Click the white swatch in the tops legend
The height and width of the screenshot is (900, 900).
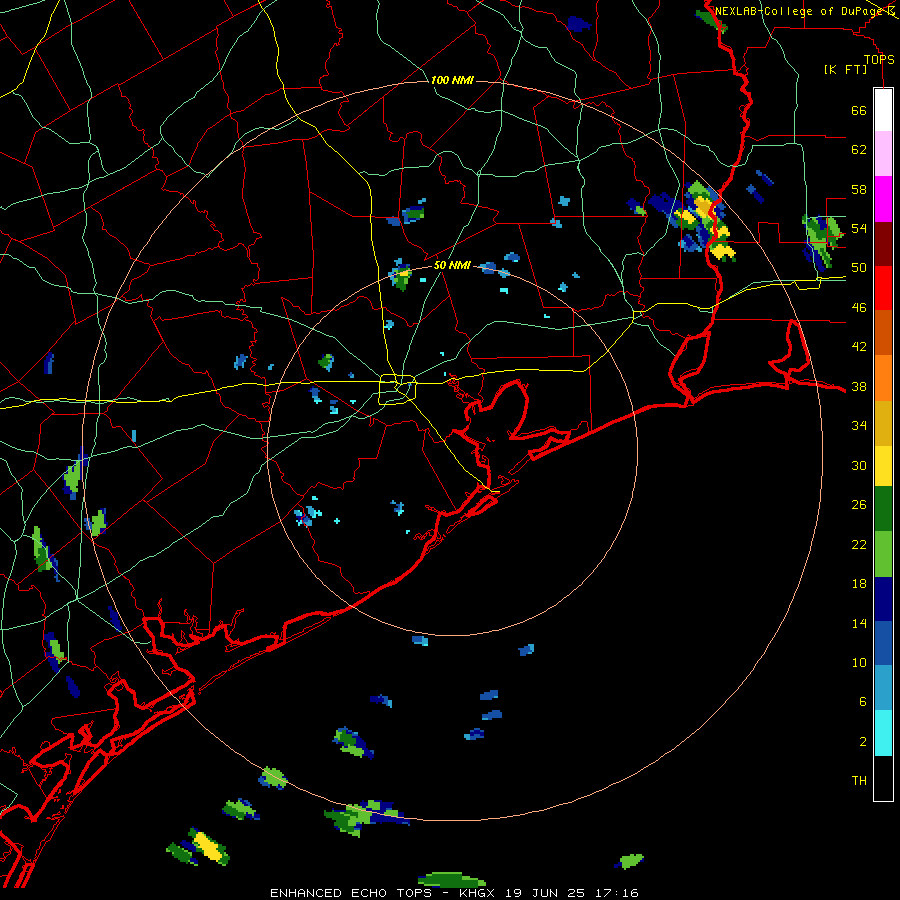(883, 110)
